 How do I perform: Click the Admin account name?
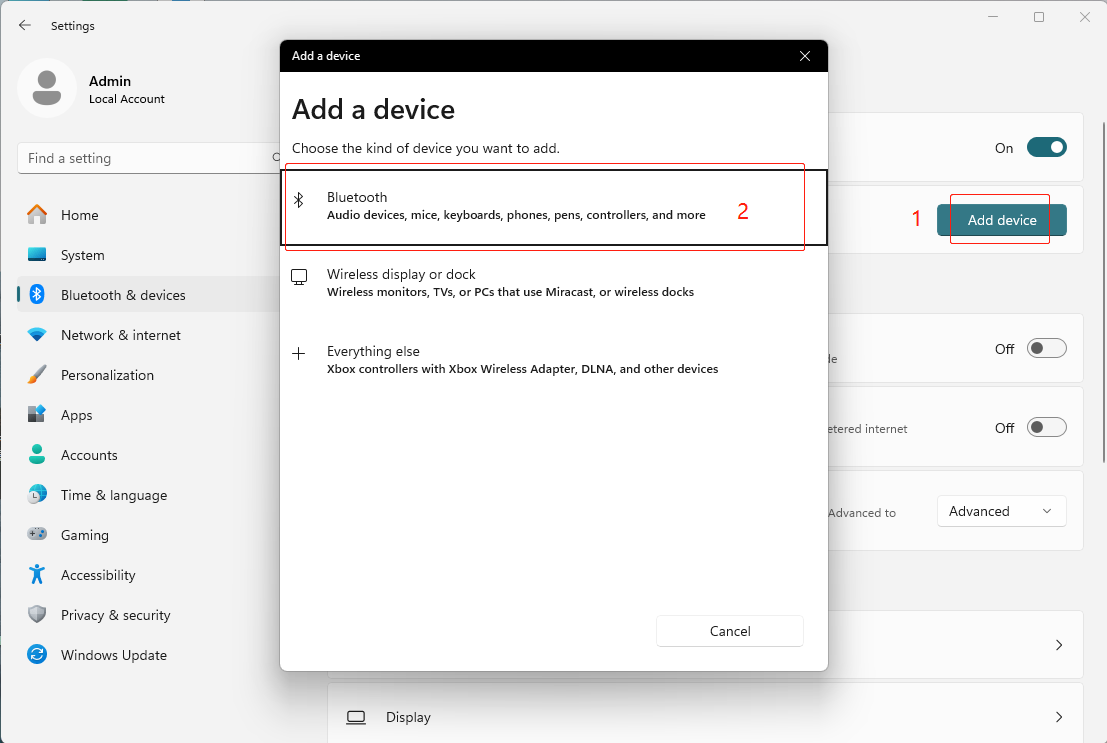[x=109, y=81]
